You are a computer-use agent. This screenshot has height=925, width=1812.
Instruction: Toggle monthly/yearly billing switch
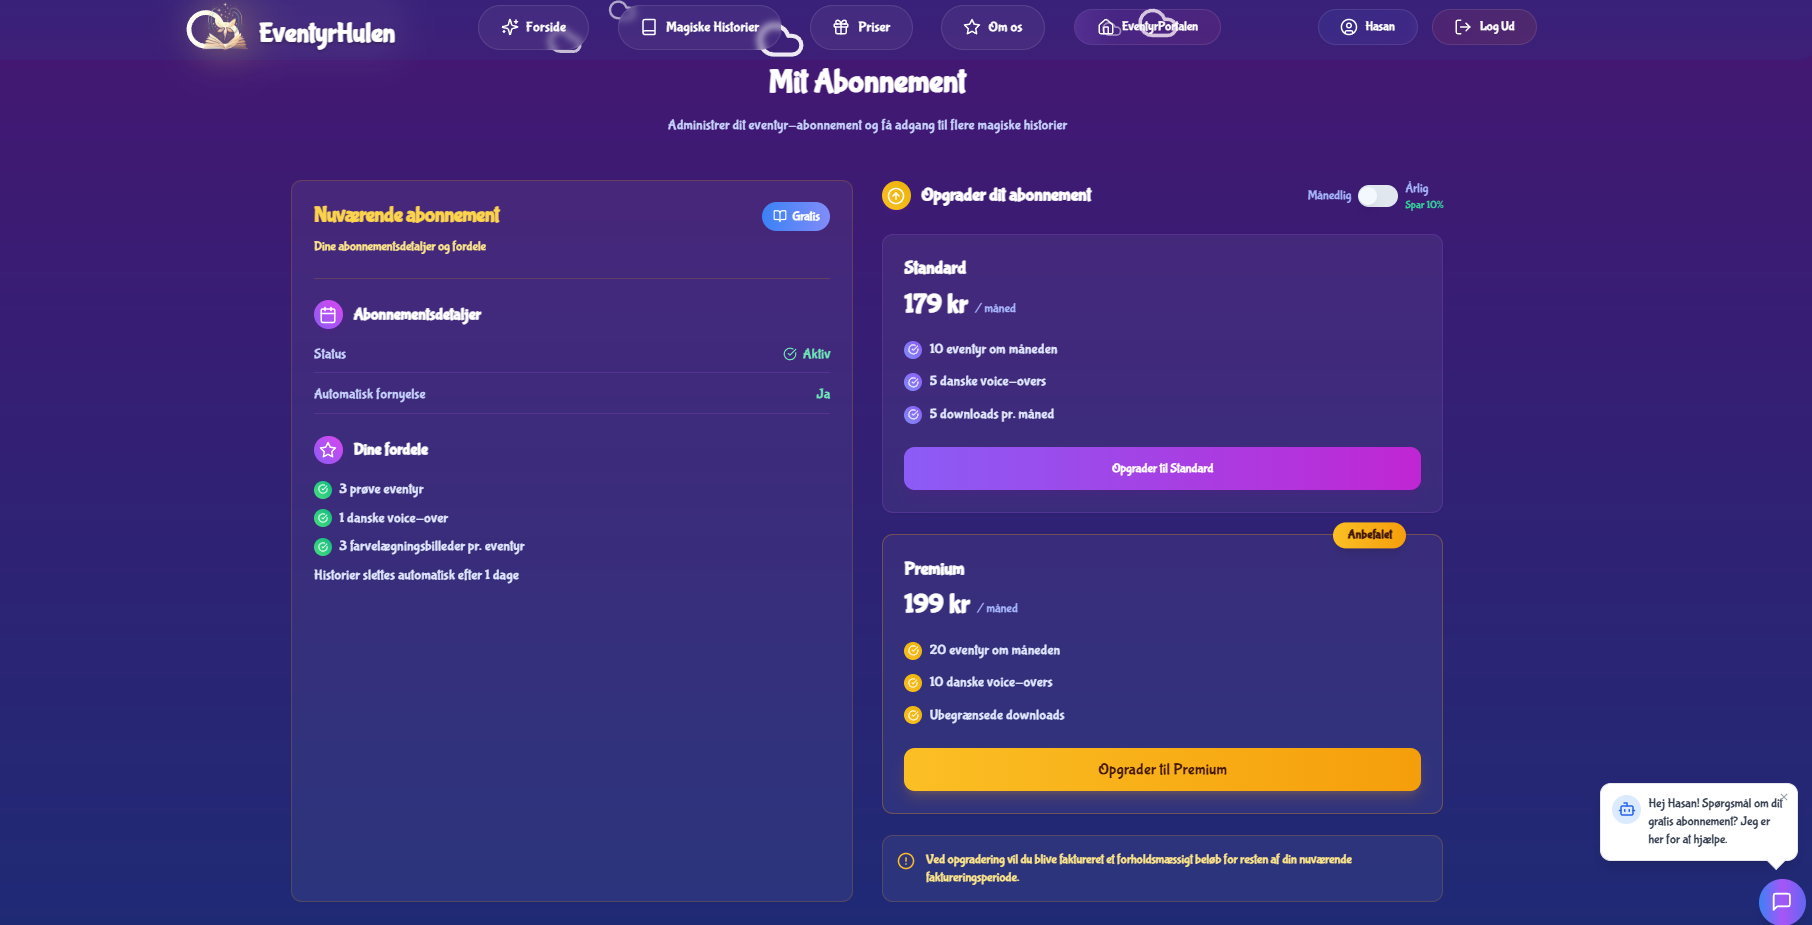(1377, 196)
